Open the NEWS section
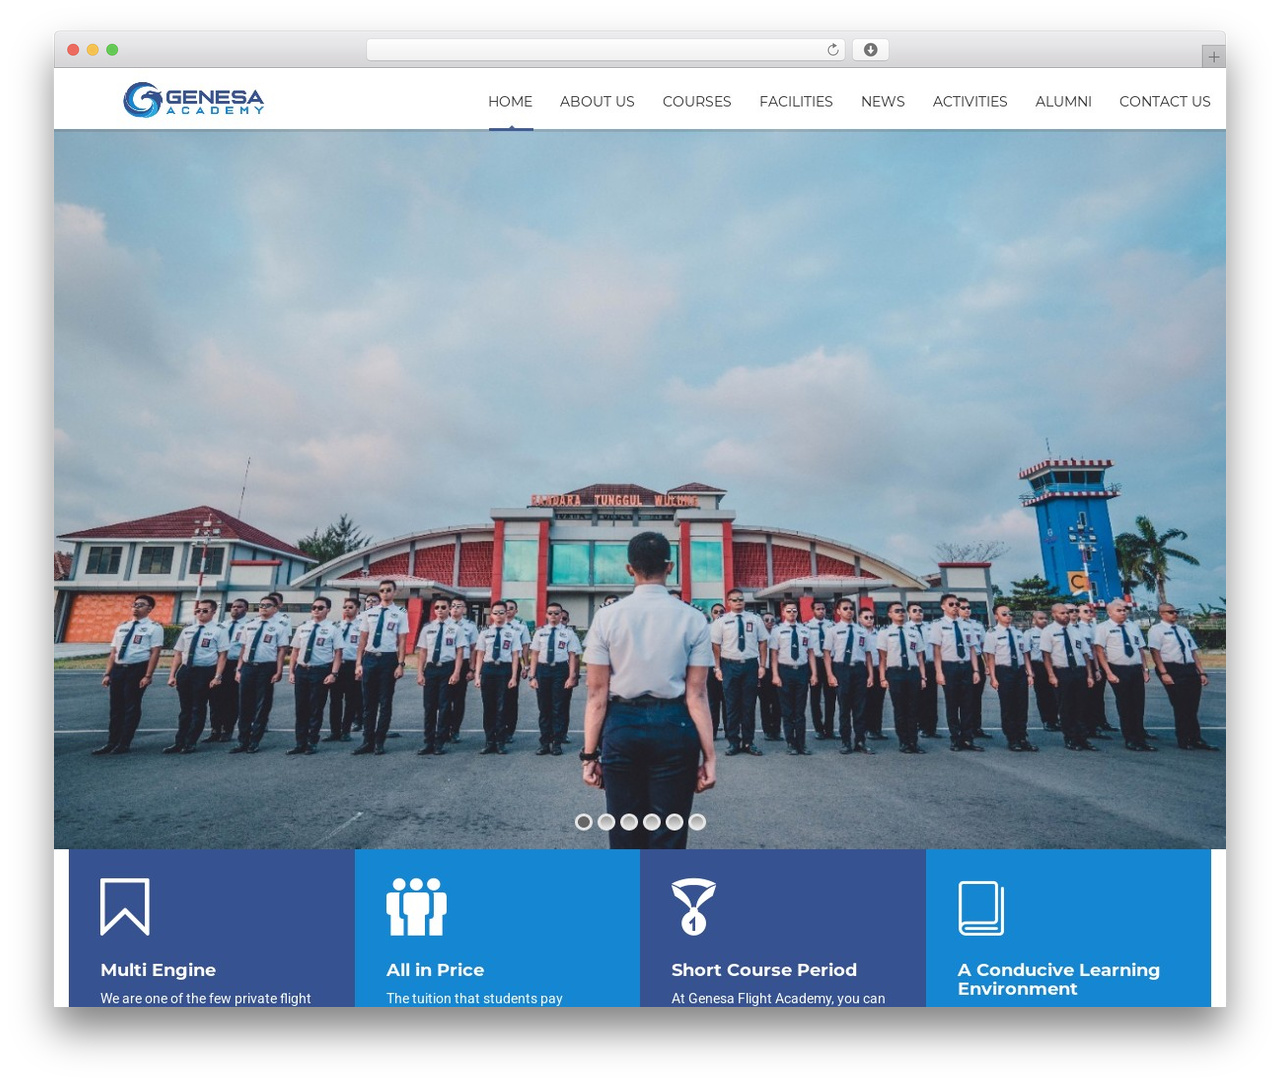1280x1084 pixels. pos(883,101)
